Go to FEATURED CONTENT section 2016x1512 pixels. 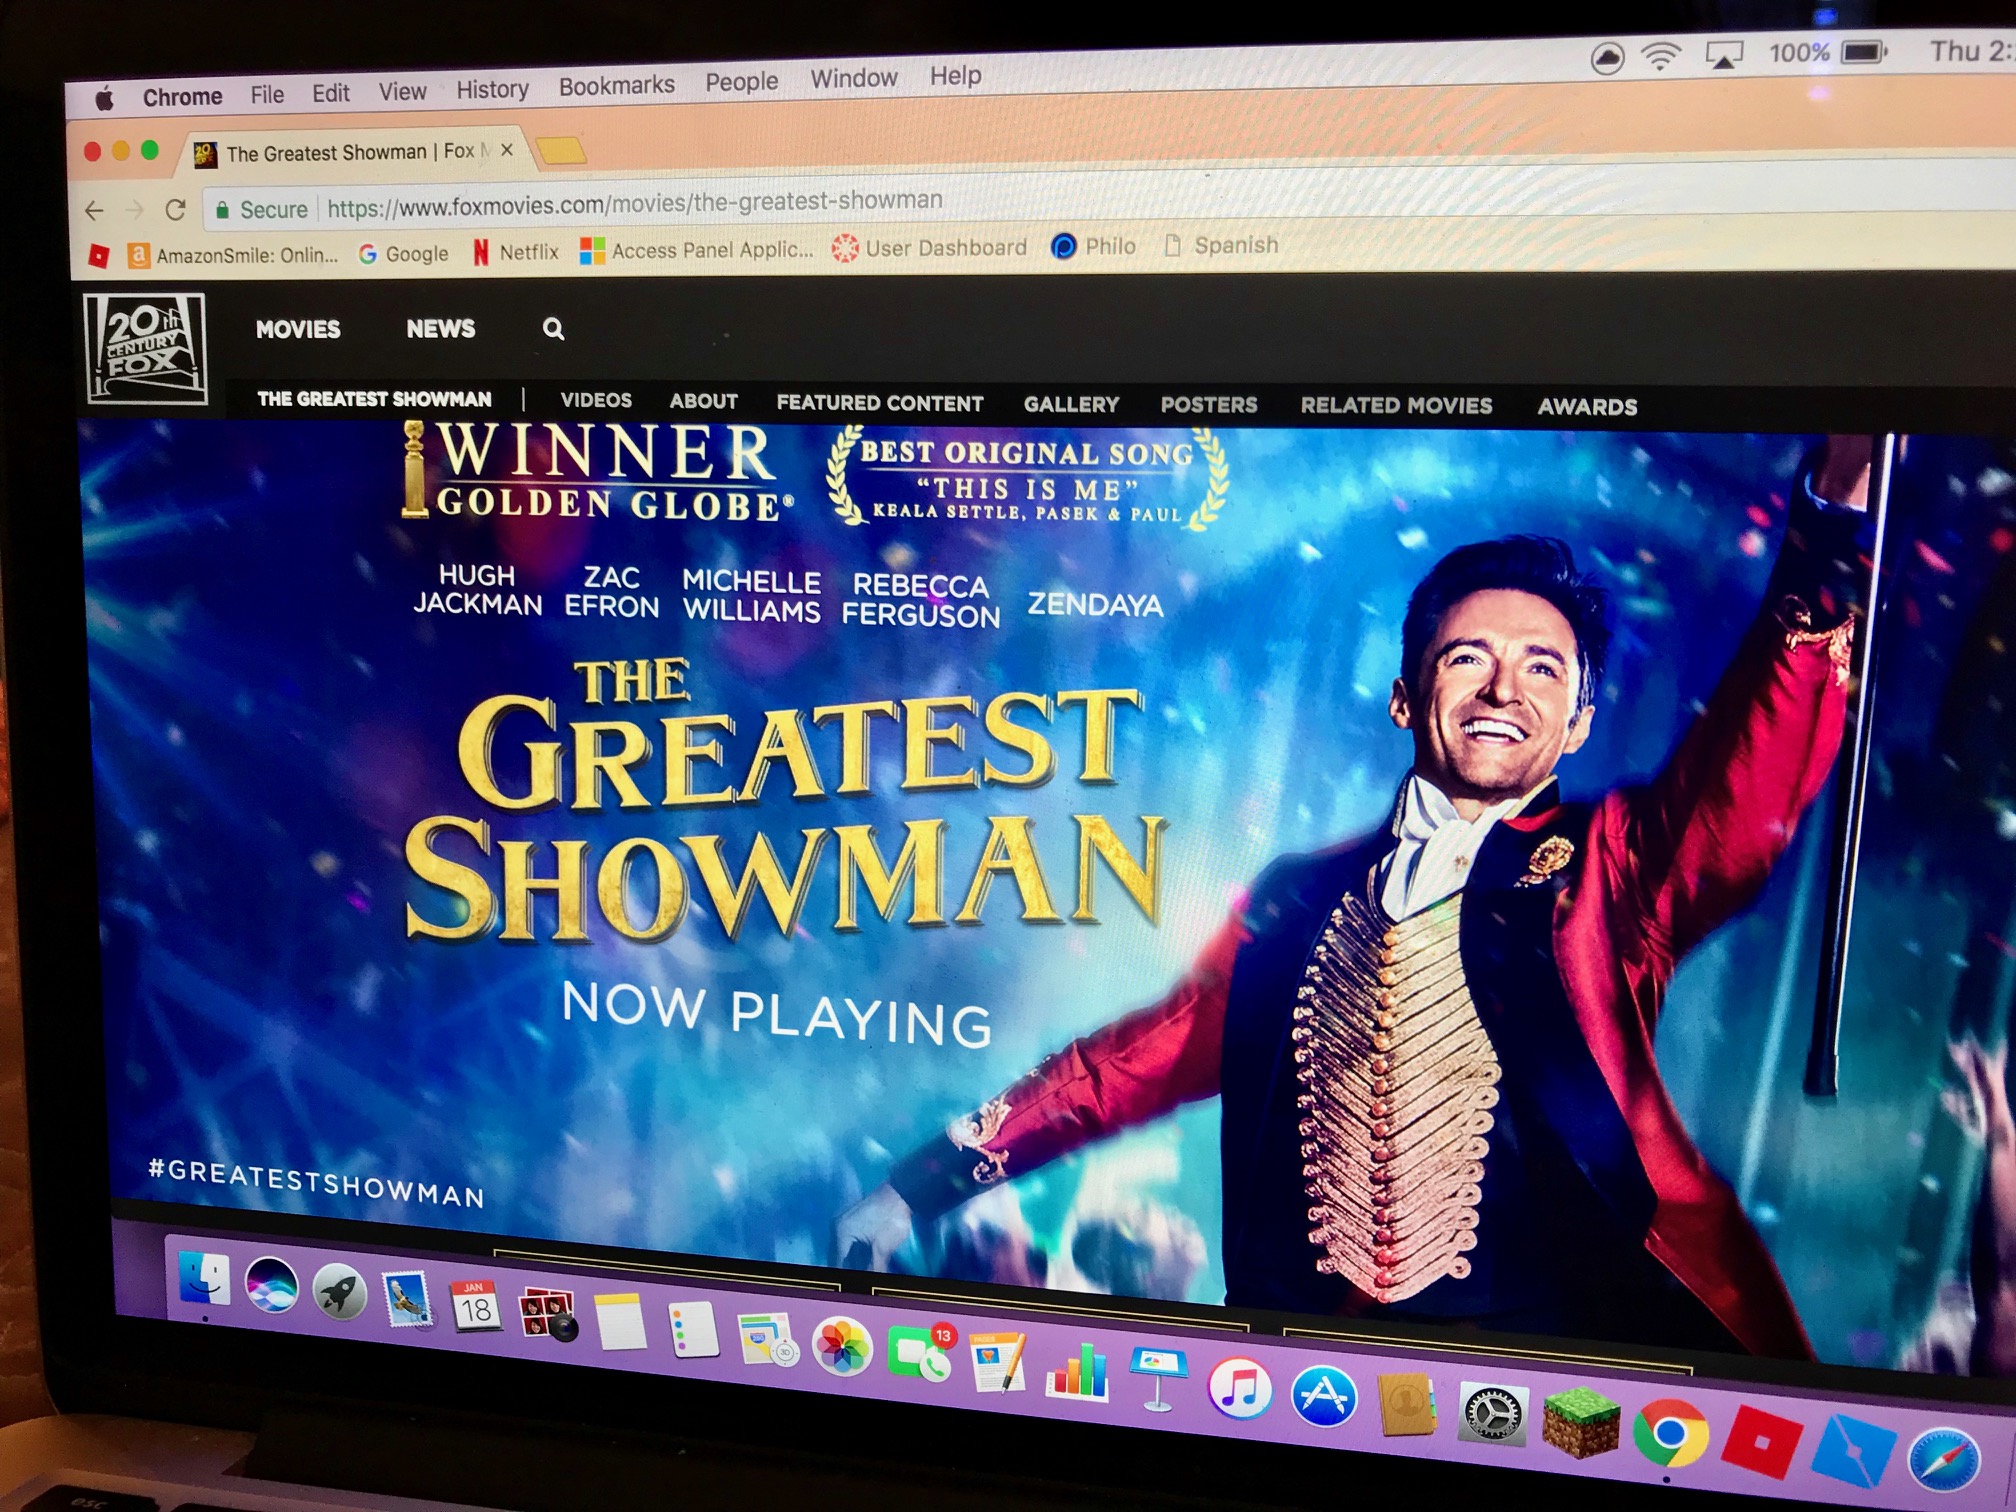(x=880, y=403)
